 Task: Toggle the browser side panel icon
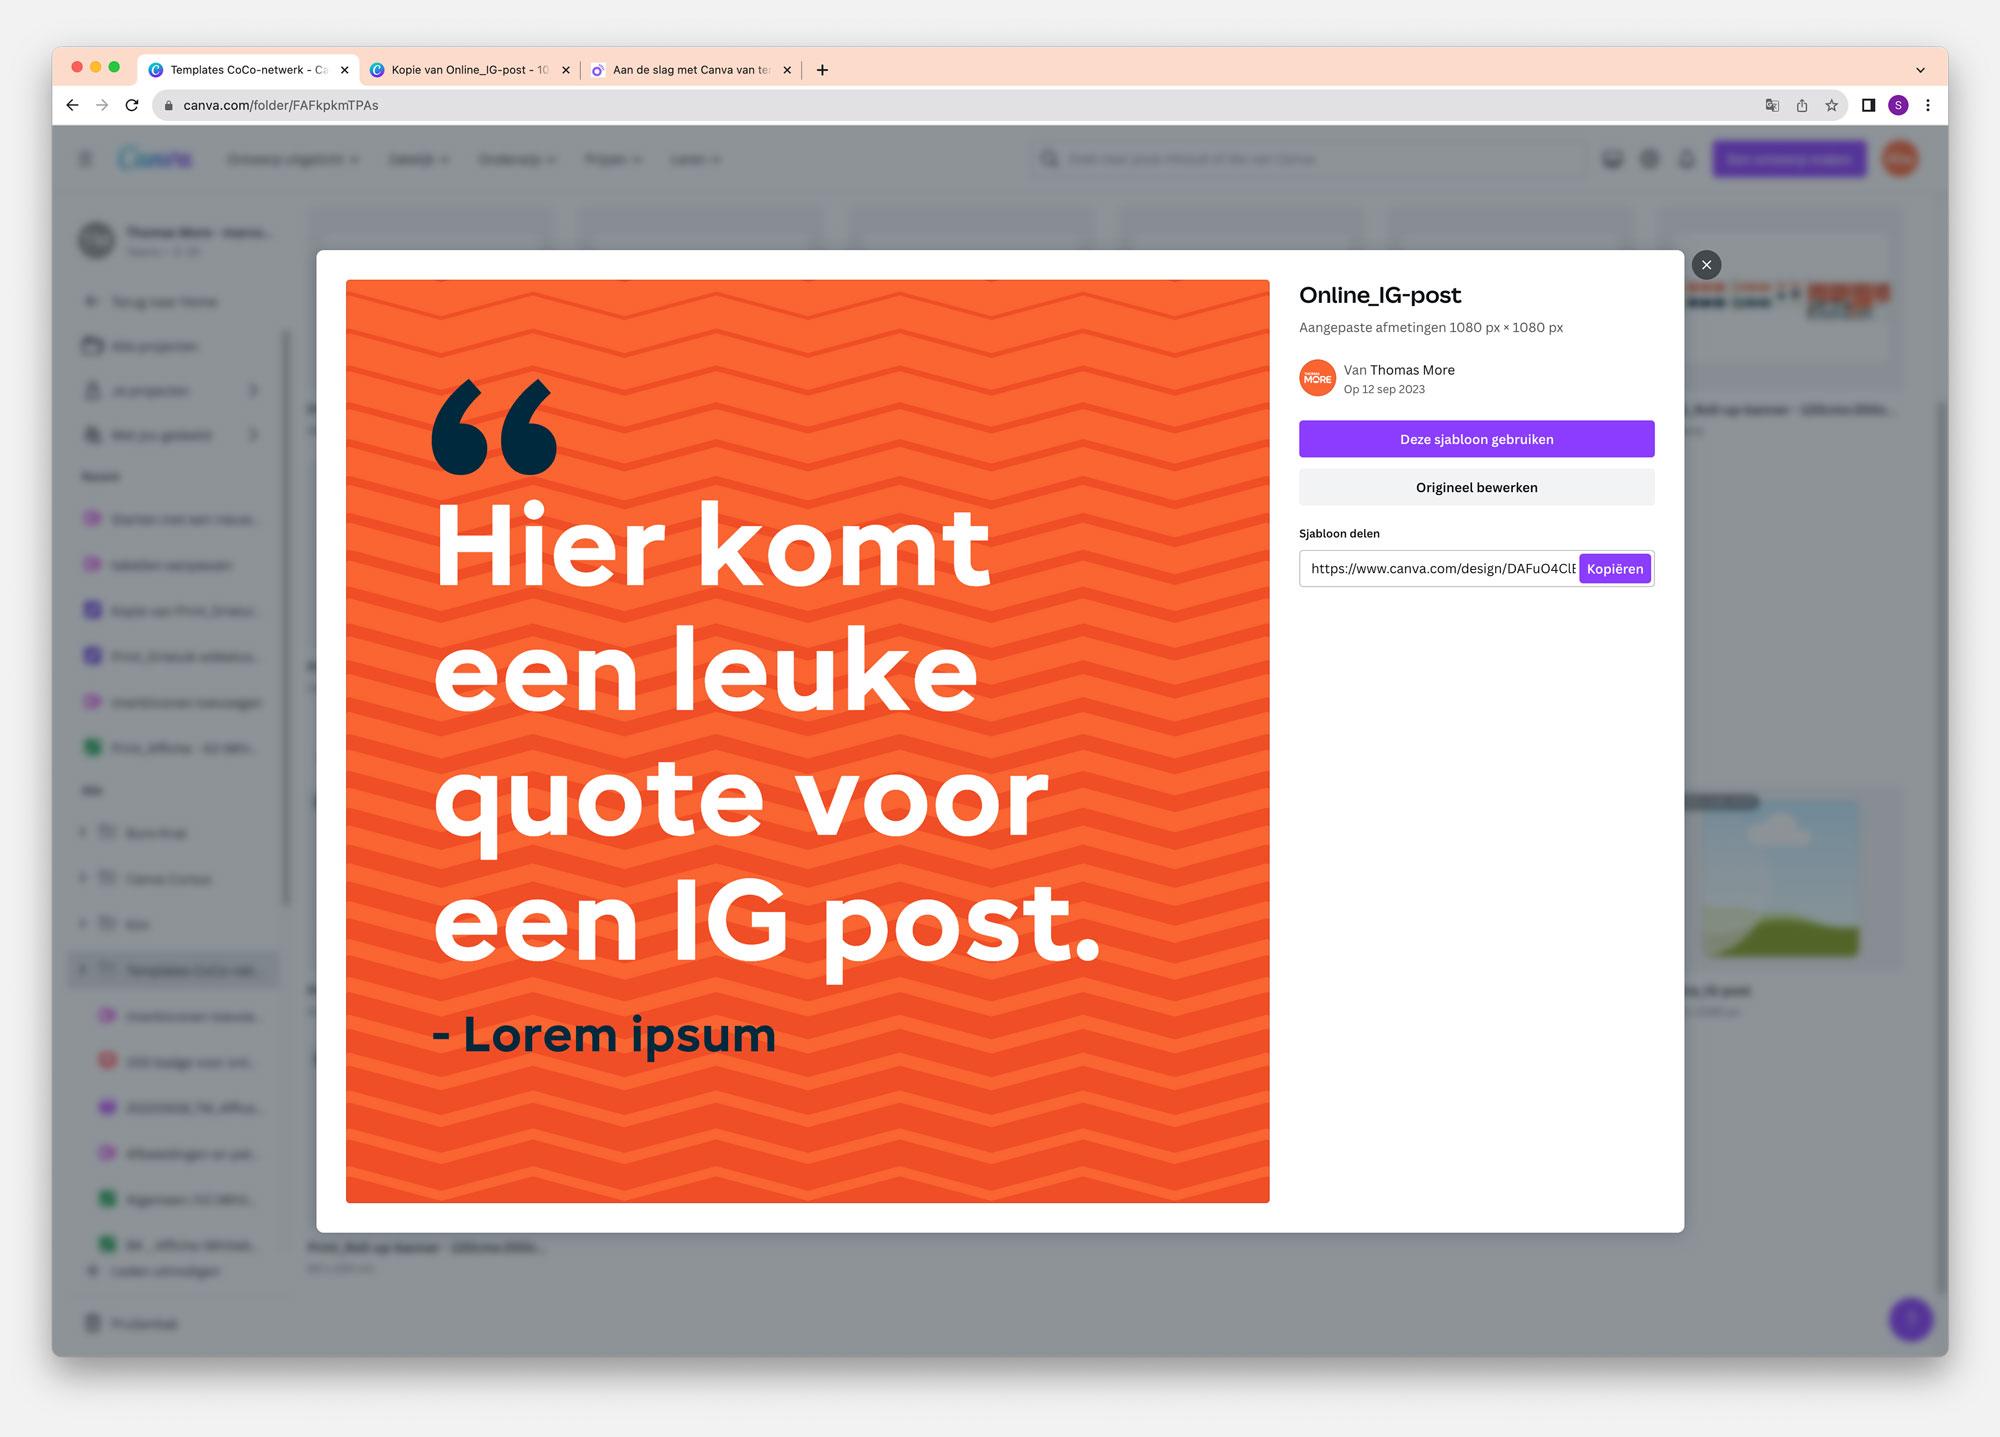tap(1868, 105)
